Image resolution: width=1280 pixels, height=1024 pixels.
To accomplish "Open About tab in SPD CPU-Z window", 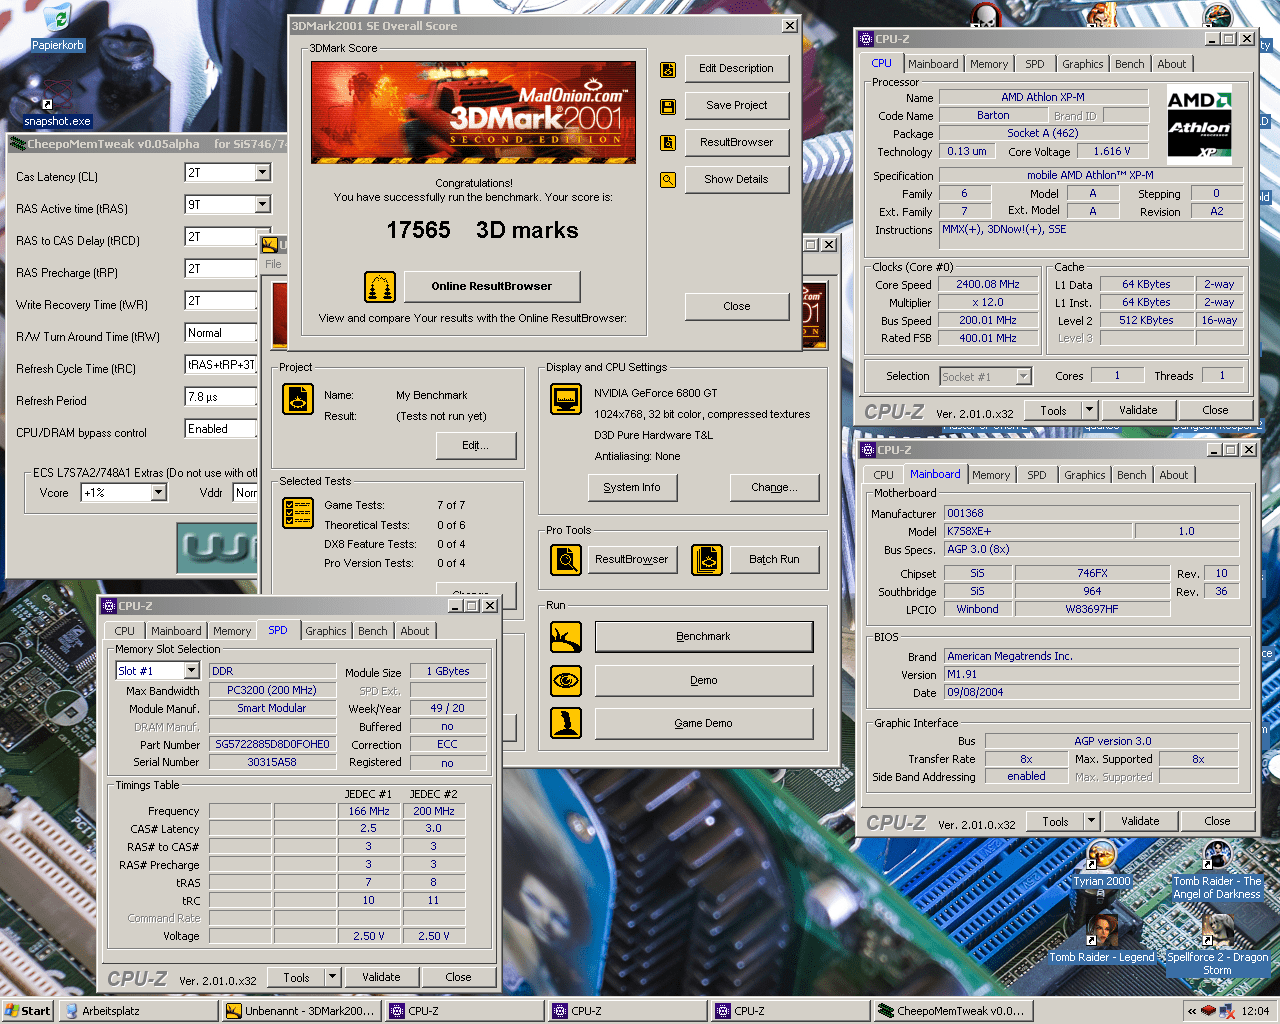I will click(415, 631).
